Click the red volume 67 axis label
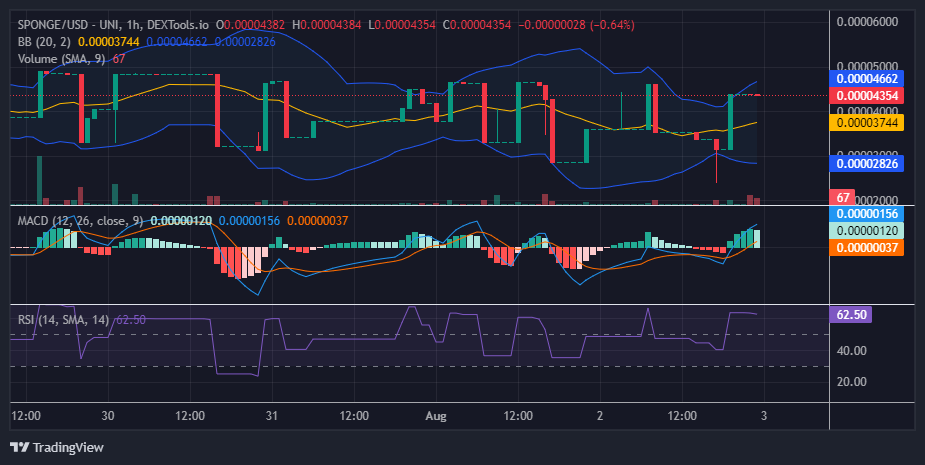 842,198
